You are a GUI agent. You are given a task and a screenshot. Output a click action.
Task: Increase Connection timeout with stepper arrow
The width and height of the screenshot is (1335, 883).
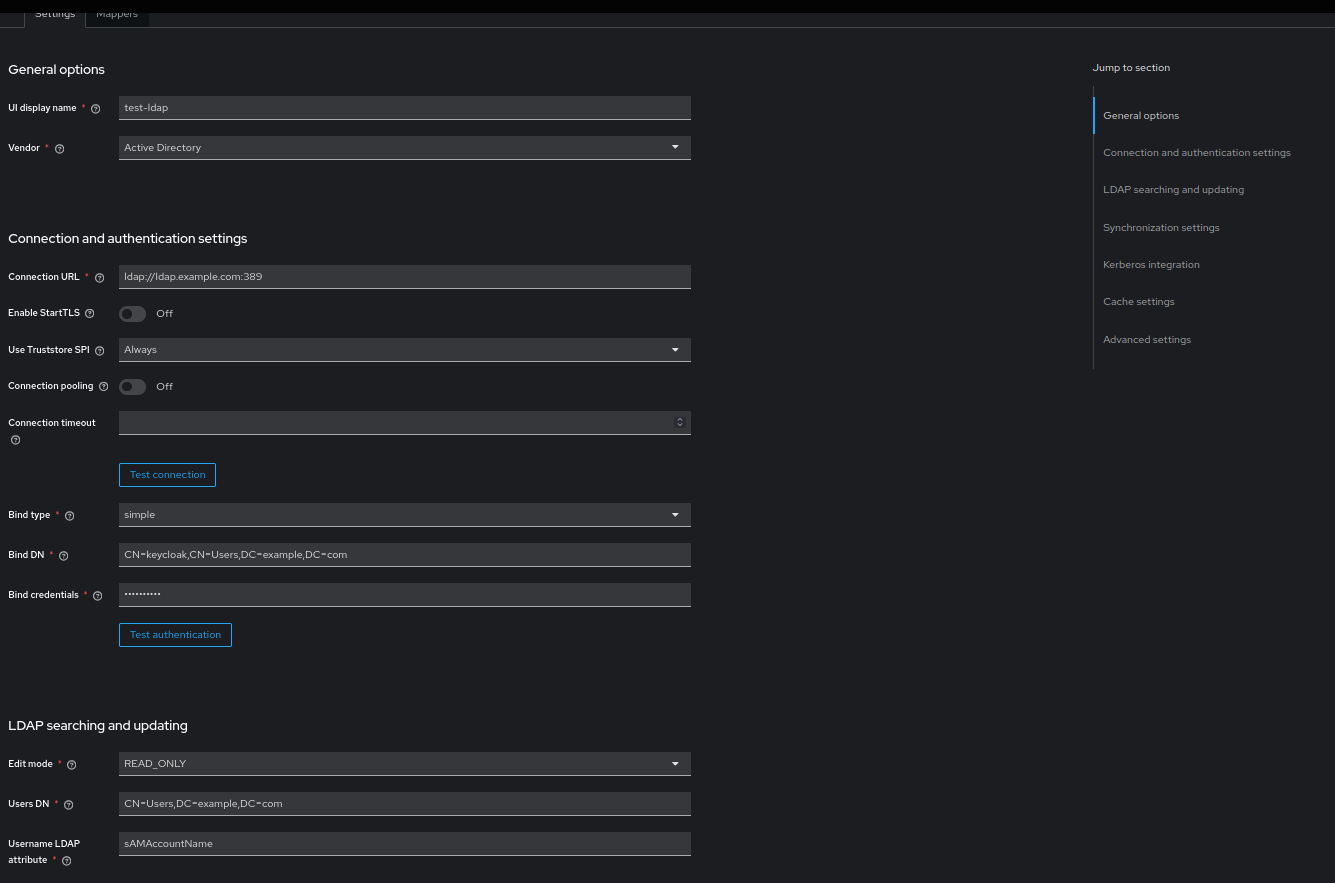(x=678, y=419)
